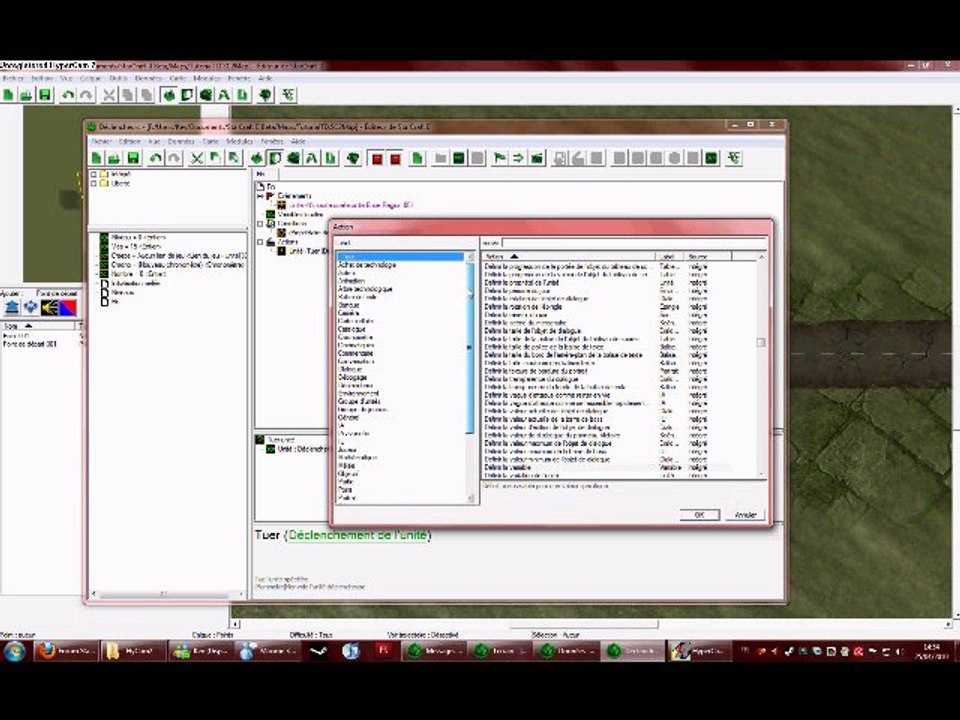Image resolution: width=960 pixels, height=720 pixels.
Task: Click the horizontal scrollbar under trigger list panel
Action: tap(163, 594)
